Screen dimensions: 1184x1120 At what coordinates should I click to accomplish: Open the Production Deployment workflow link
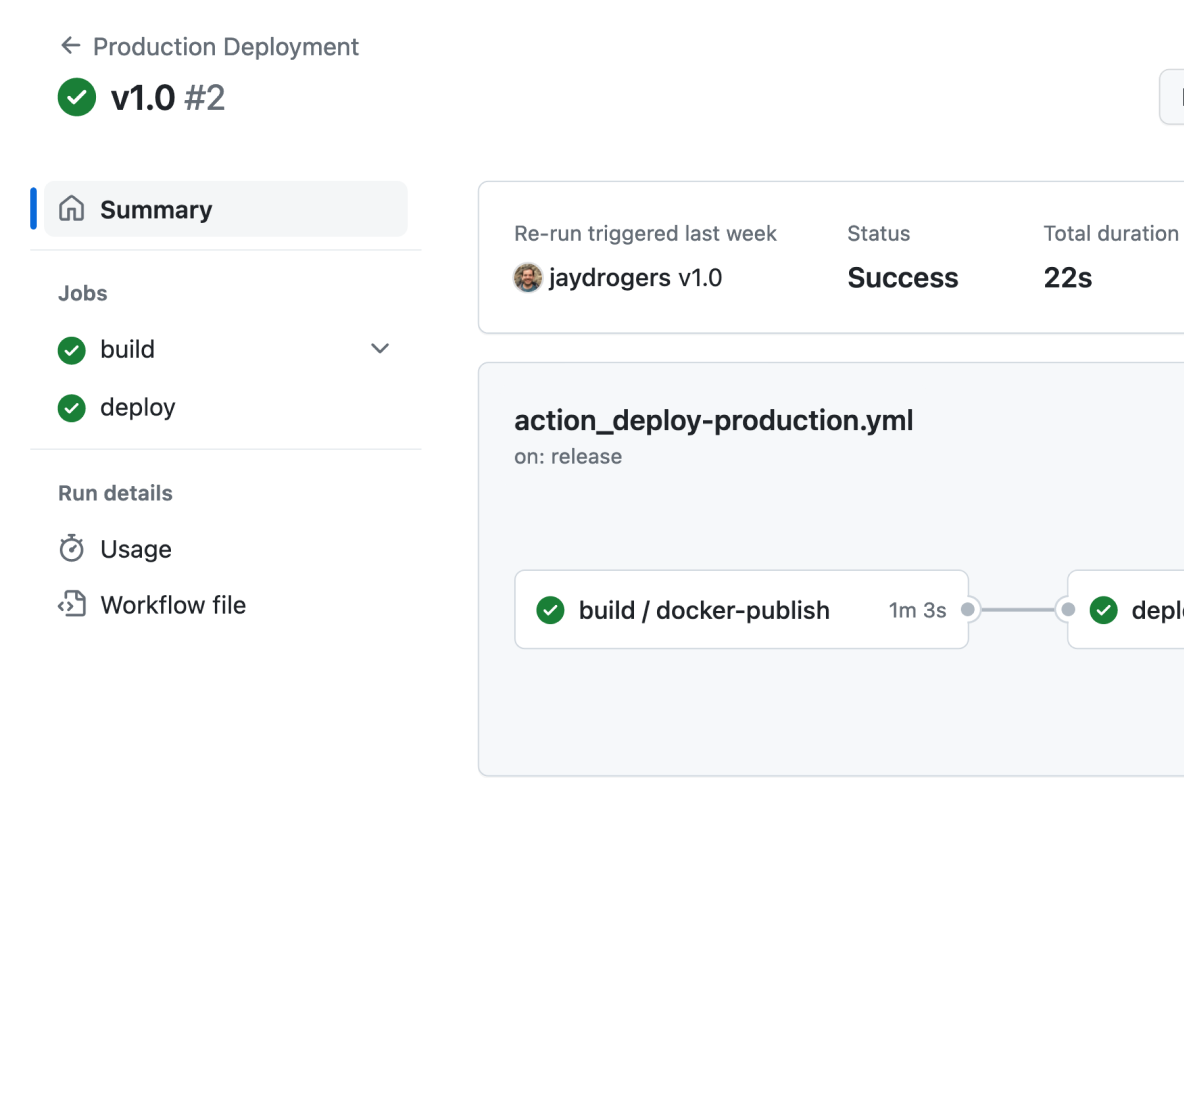pos(225,47)
